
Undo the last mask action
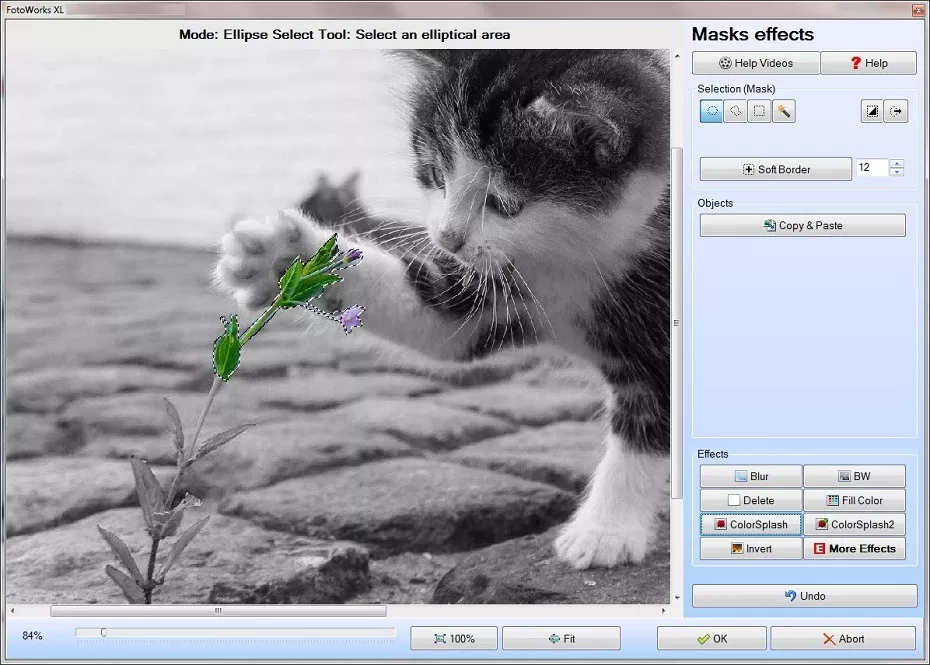pos(804,596)
